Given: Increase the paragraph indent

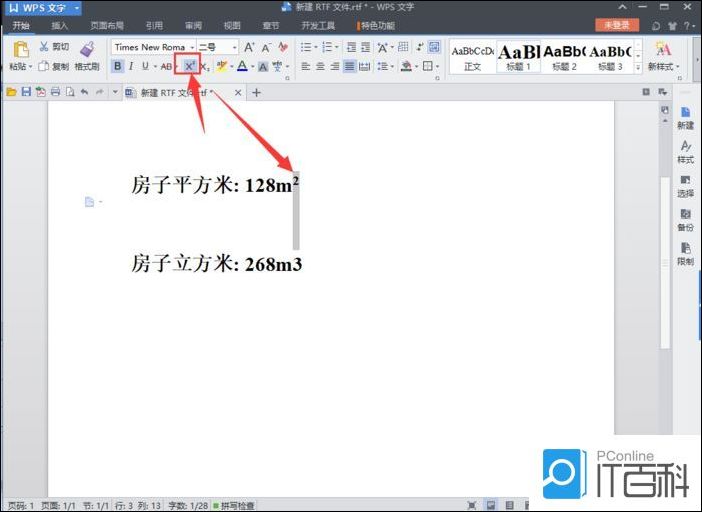Looking at the screenshot, I should [366, 47].
